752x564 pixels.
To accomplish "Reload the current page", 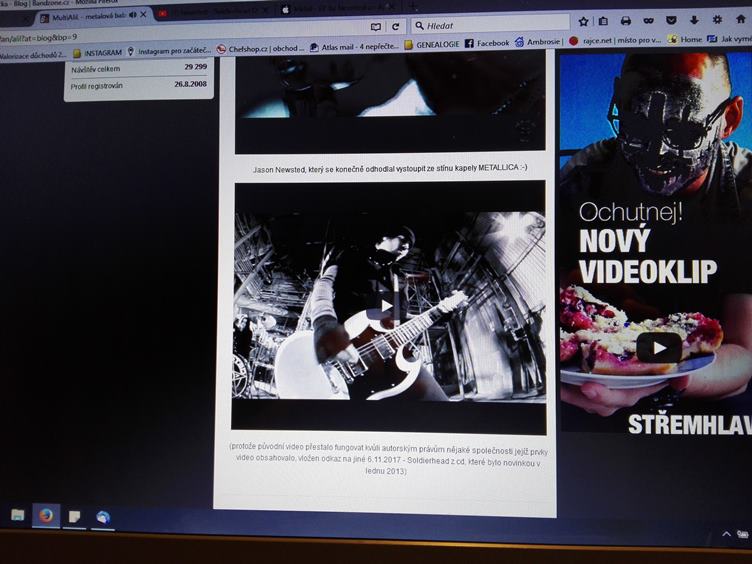I will click(x=396, y=26).
